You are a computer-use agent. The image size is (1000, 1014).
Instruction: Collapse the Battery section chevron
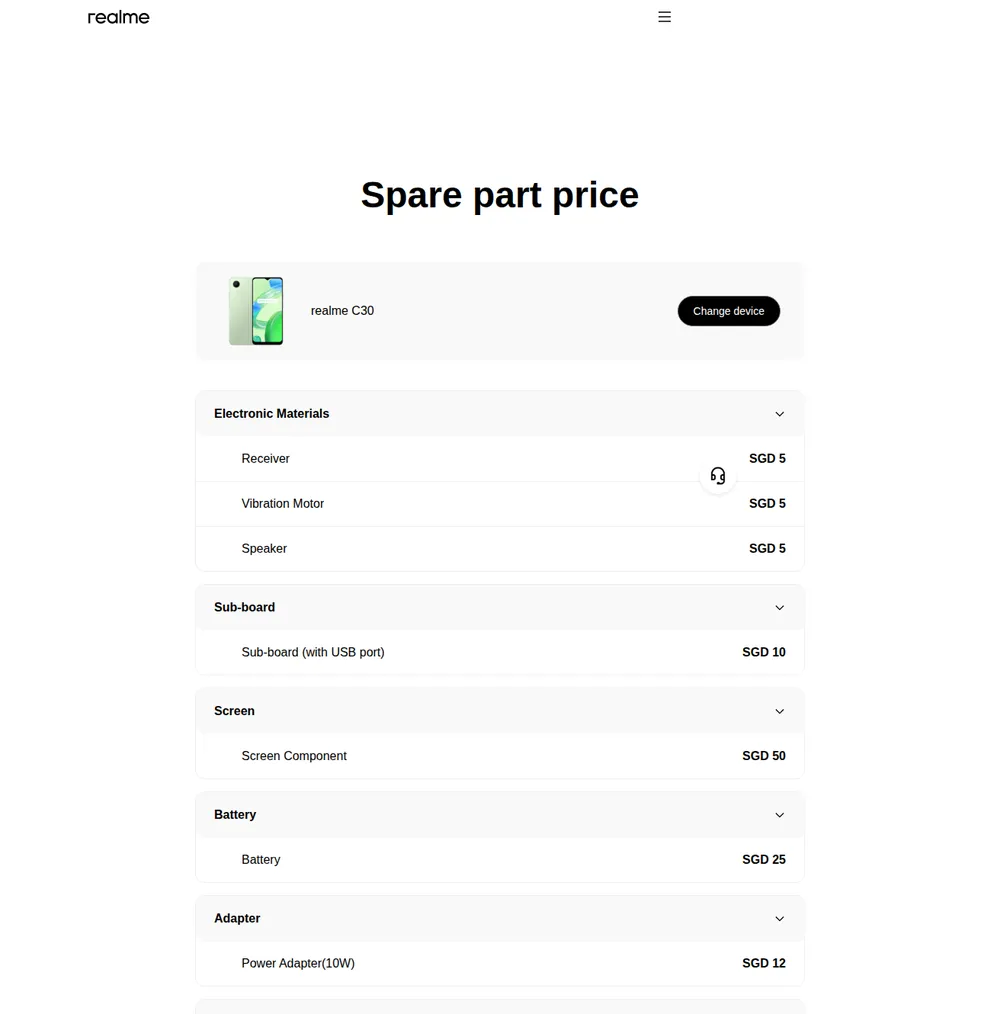coord(779,815)
